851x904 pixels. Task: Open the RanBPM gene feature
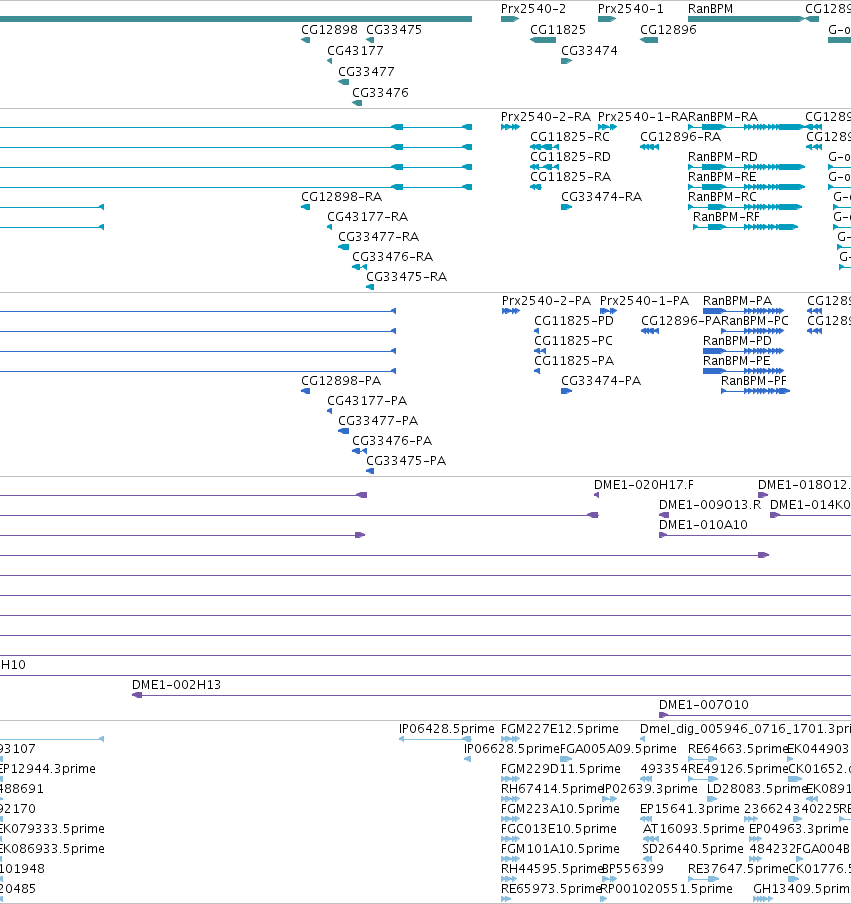coord(746,19)
